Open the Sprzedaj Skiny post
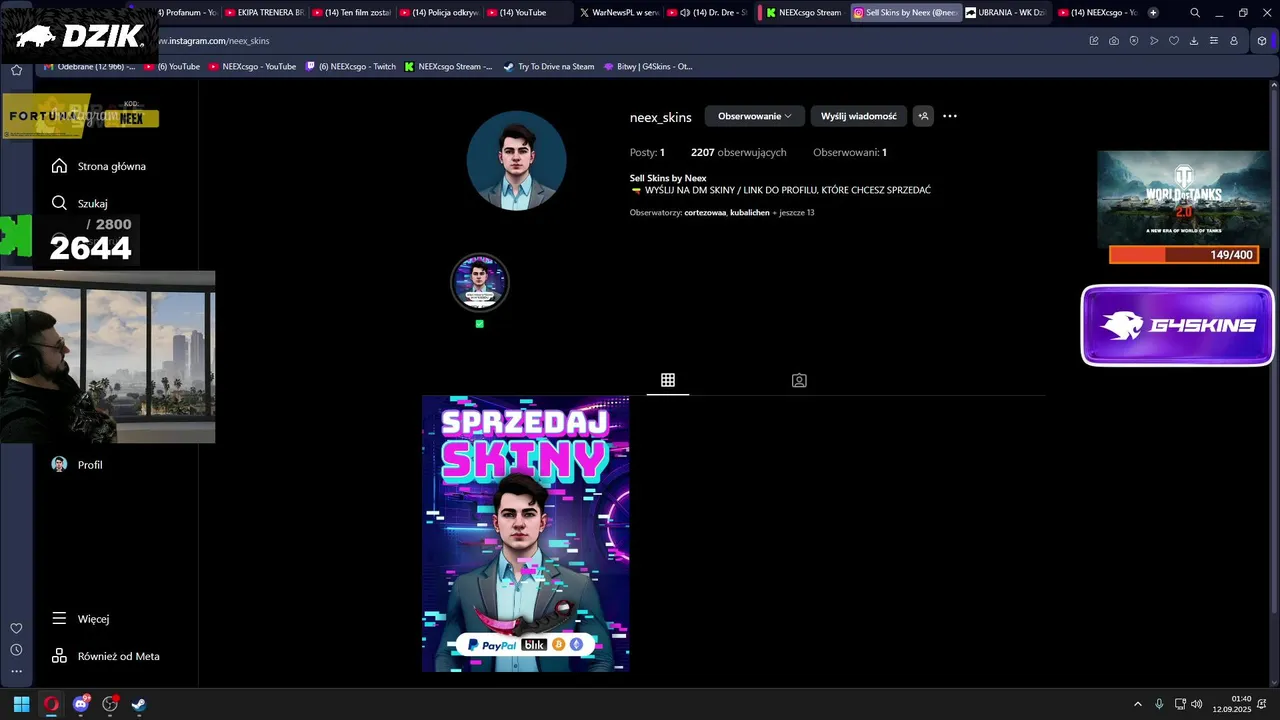Image resolution: width=1280 pixels, height=720 pixels. (525, 534)
